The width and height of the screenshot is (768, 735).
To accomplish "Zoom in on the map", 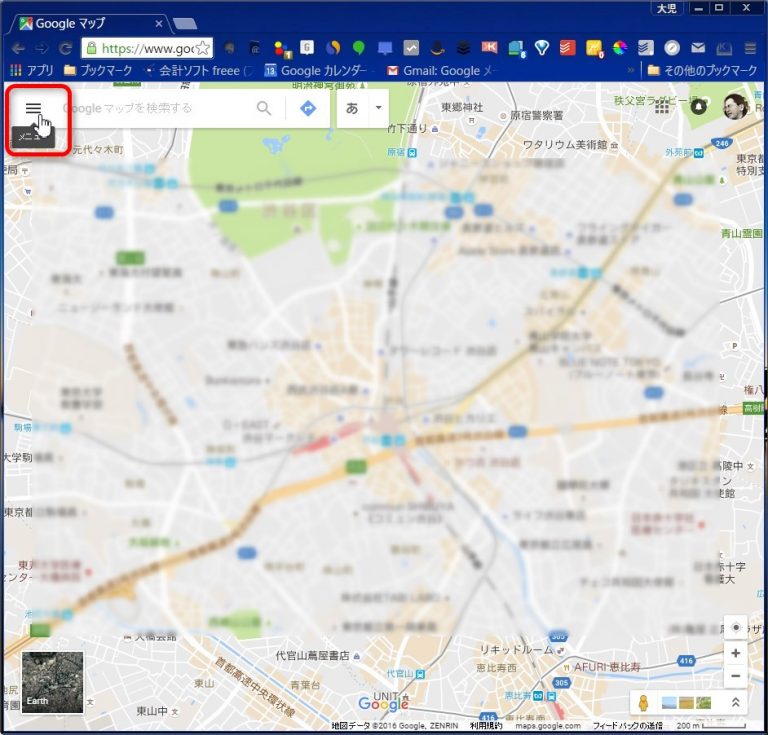I will point(736,653).
